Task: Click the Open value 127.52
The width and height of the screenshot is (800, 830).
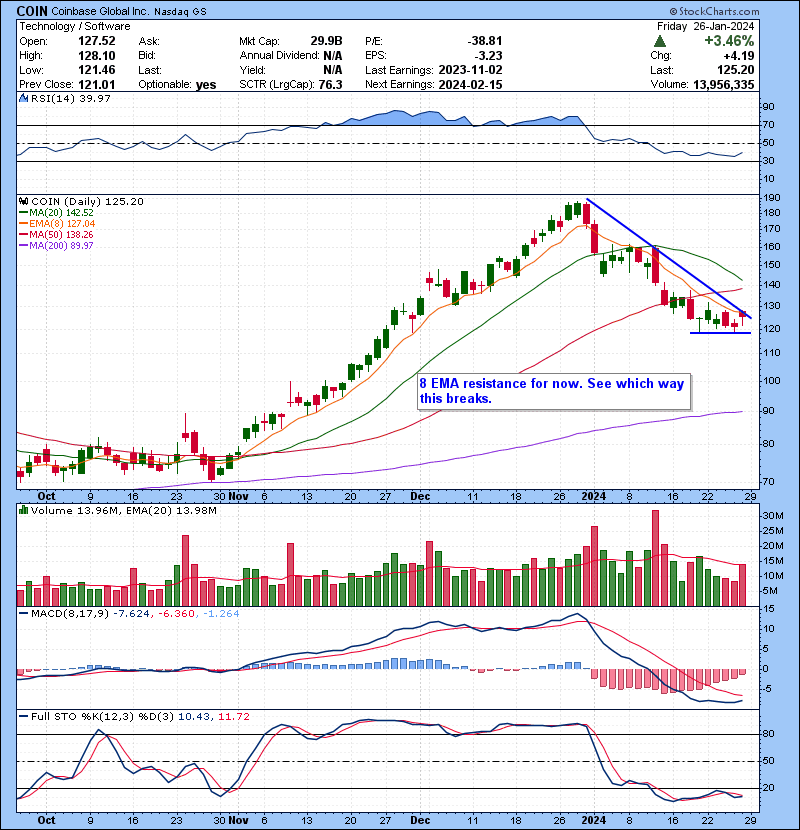Action: coord(97,41)
